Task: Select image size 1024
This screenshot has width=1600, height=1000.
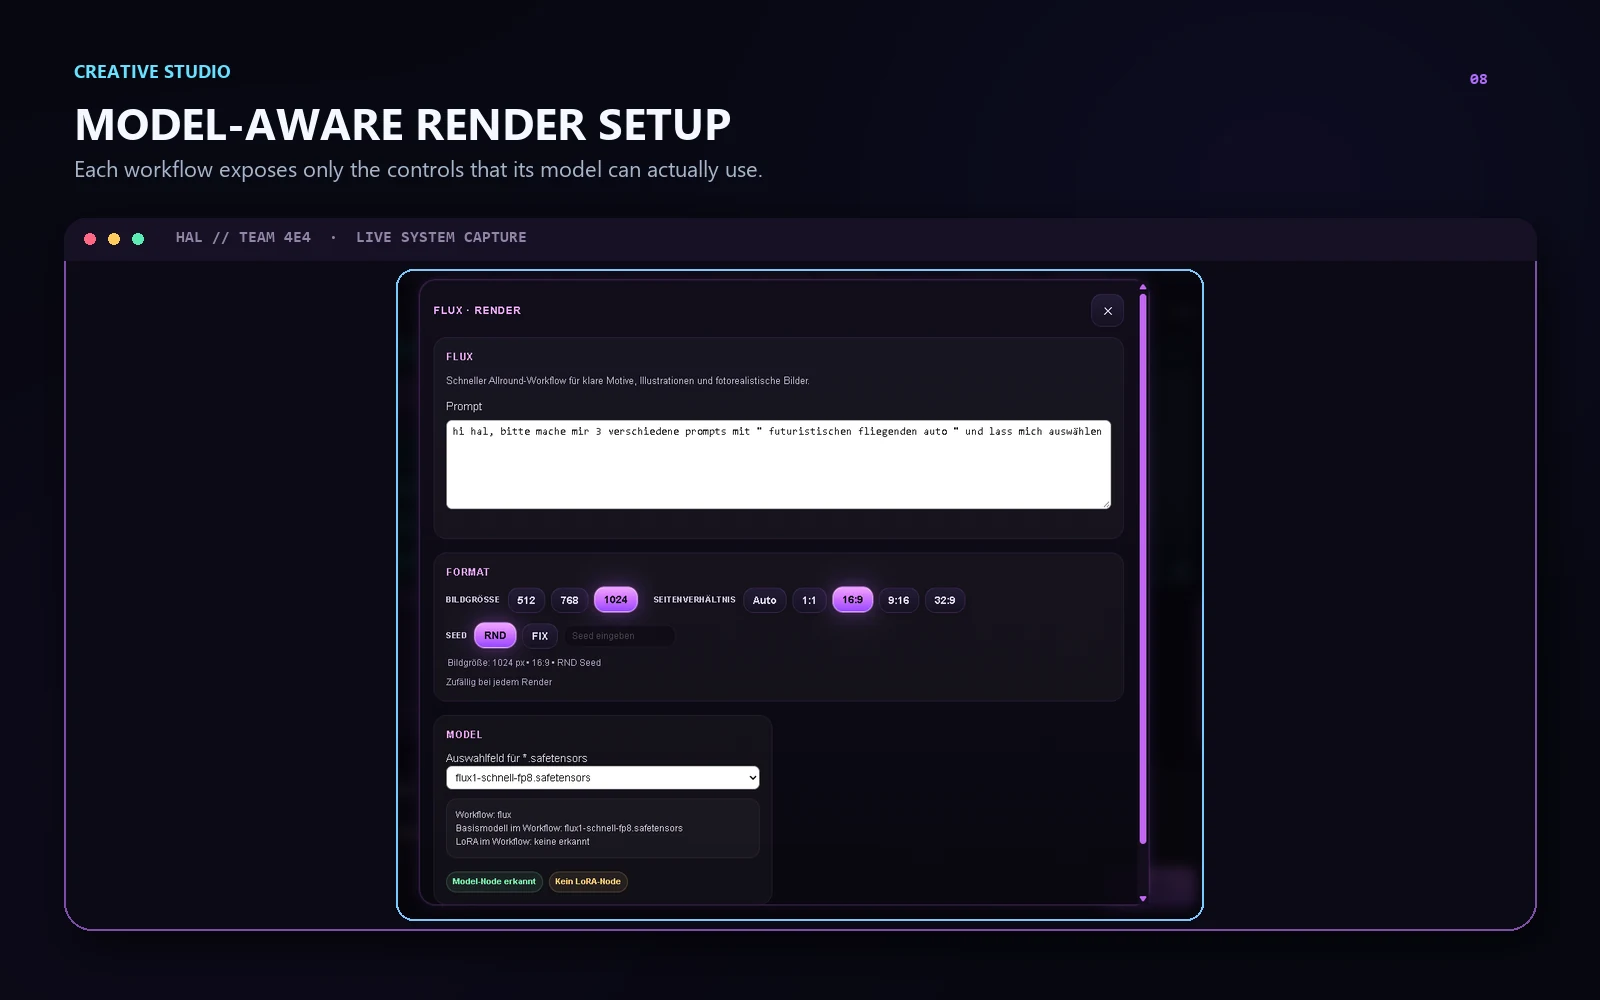Action: click(x=616, y=600)
